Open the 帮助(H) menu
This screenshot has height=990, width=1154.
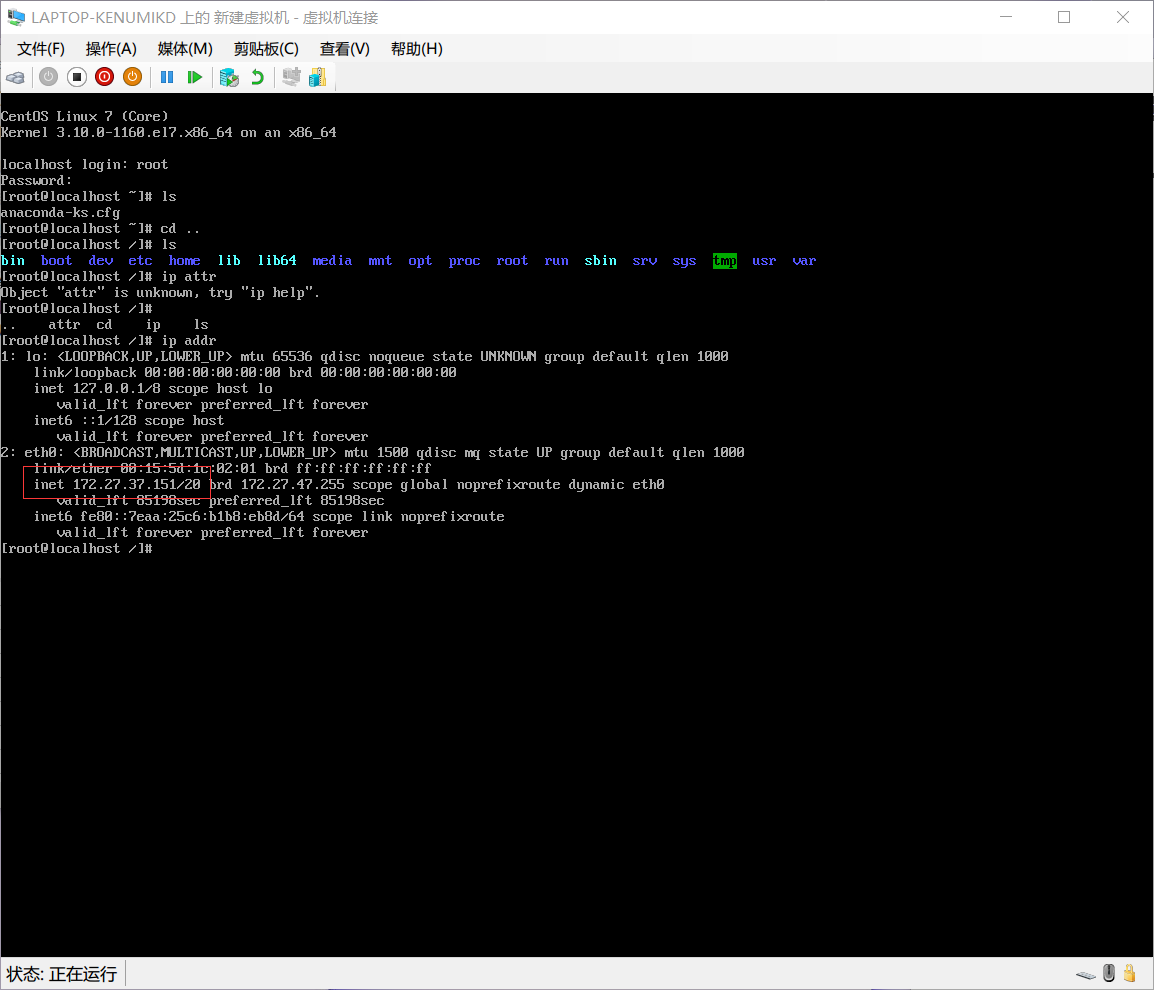tap(416, 49)
